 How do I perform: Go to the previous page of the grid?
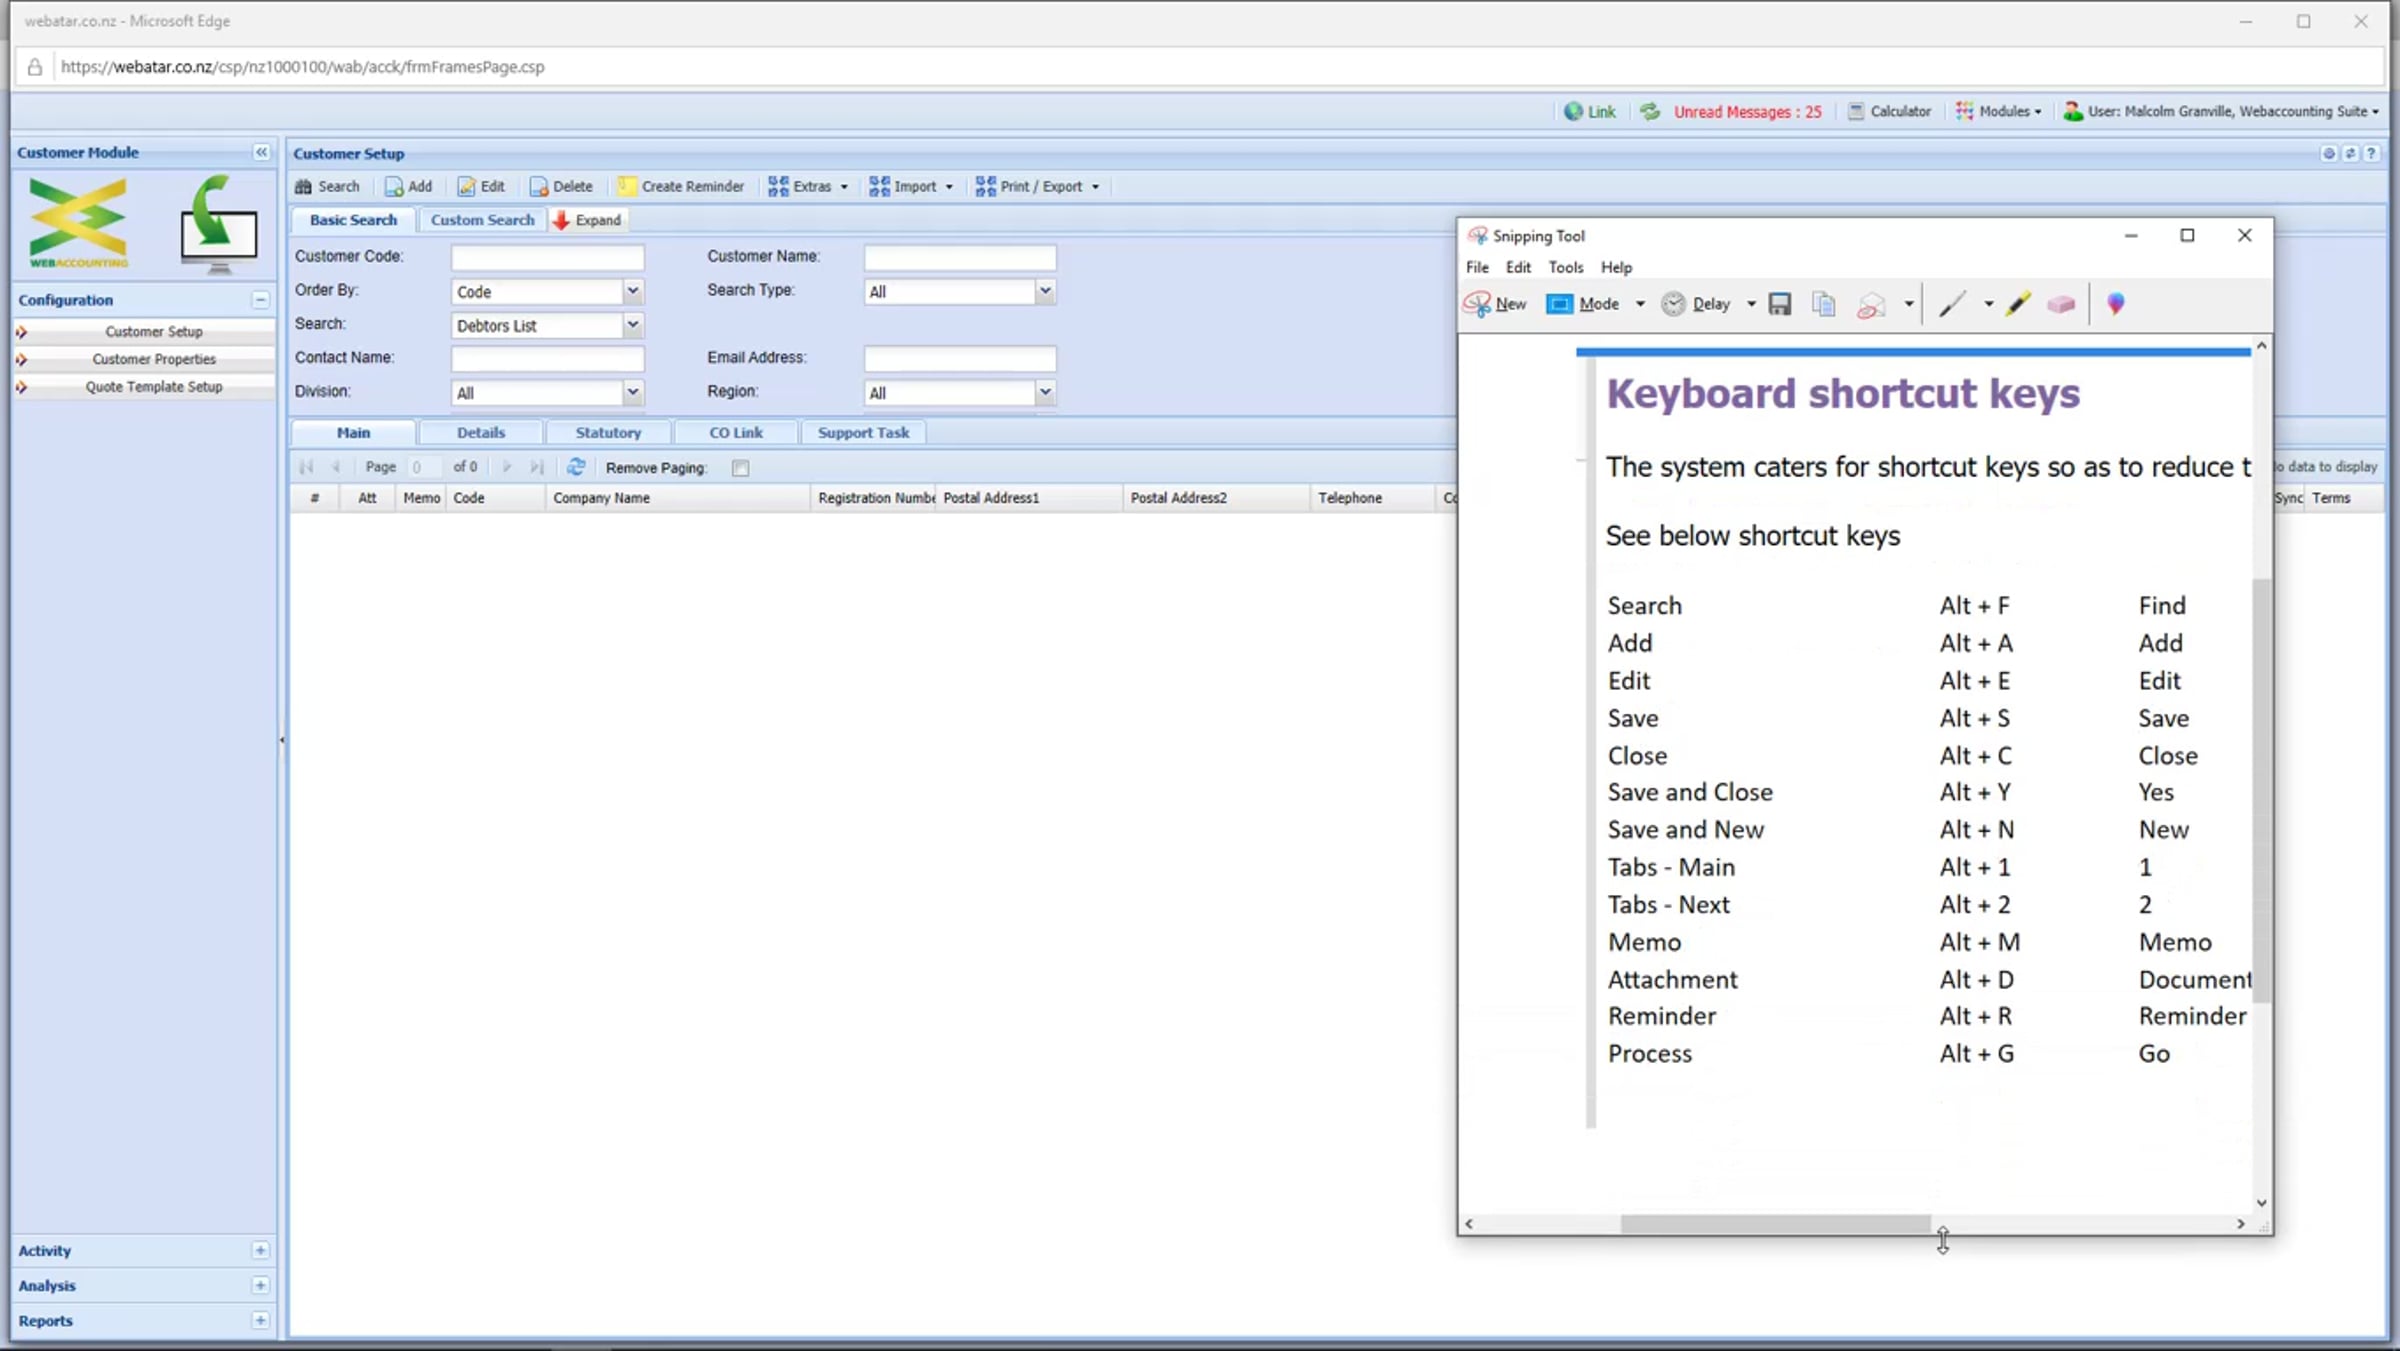pyautogui.click(x=337, y=467)
